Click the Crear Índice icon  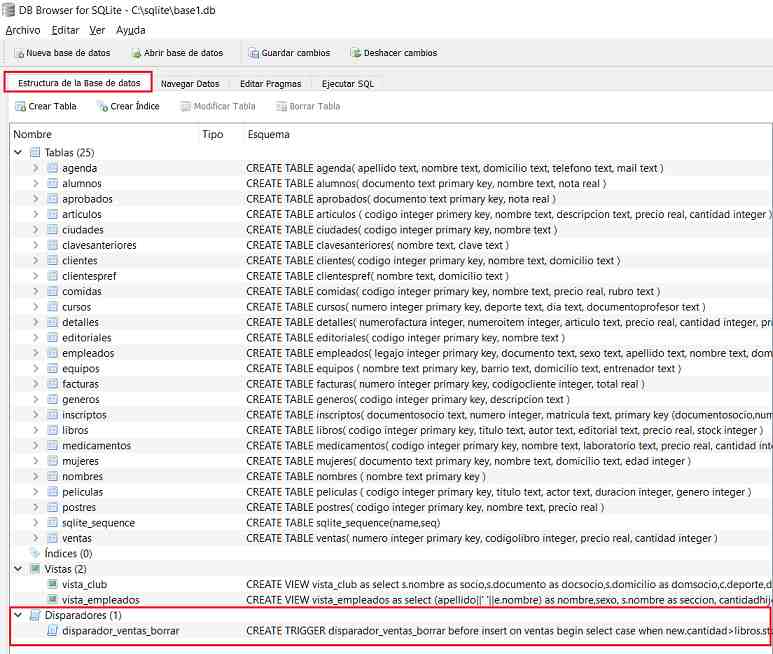click(103, 106)
